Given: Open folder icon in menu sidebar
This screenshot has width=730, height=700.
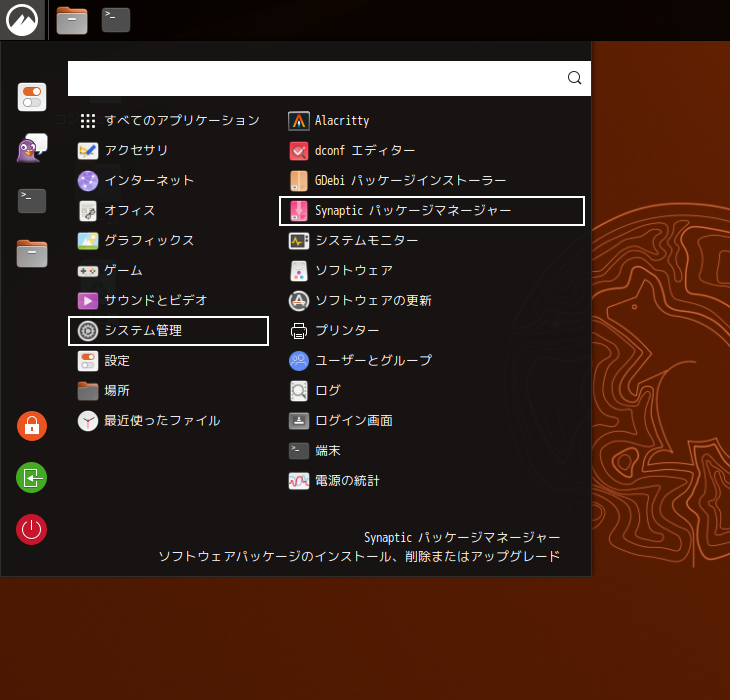Looking at the screenshot, I should tap(32, 254).
